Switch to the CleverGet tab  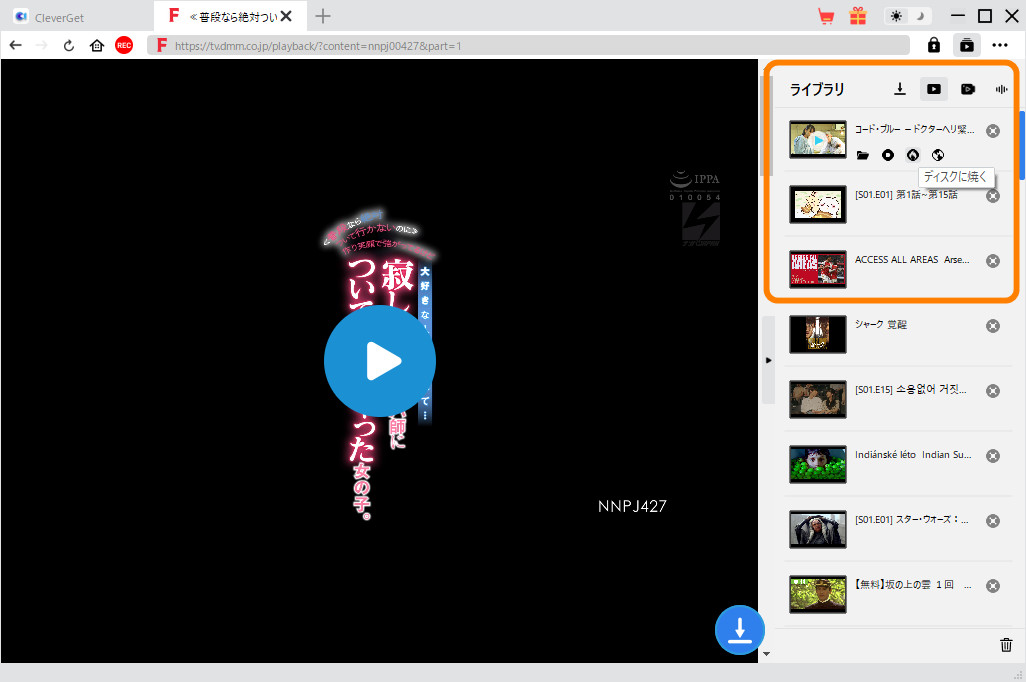tap(77, 16)
